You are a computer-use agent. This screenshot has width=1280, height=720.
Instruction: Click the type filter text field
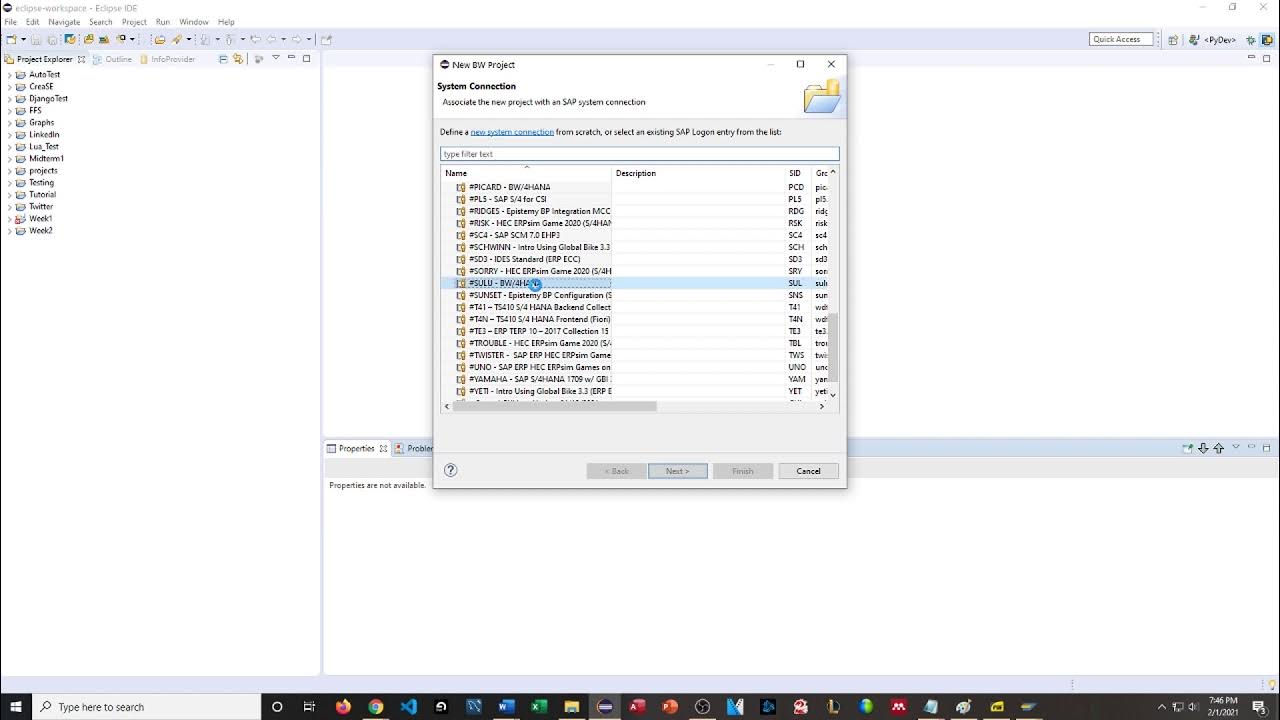click(639, 154)
